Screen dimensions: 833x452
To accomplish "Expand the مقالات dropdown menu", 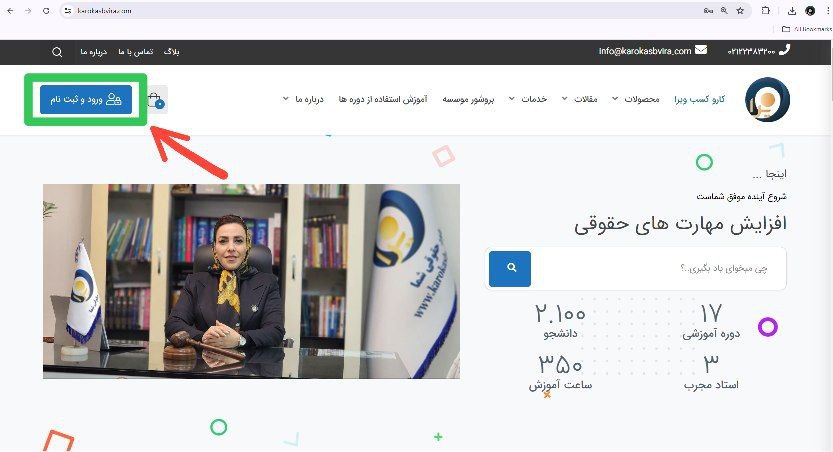I will [580, 99].
